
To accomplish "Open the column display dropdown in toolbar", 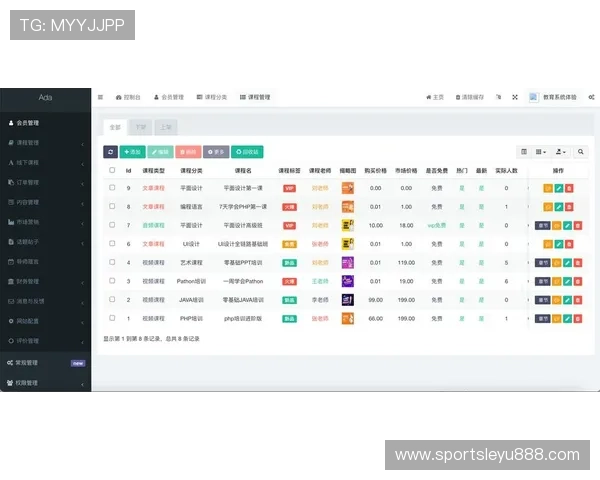I will [541, 152].
